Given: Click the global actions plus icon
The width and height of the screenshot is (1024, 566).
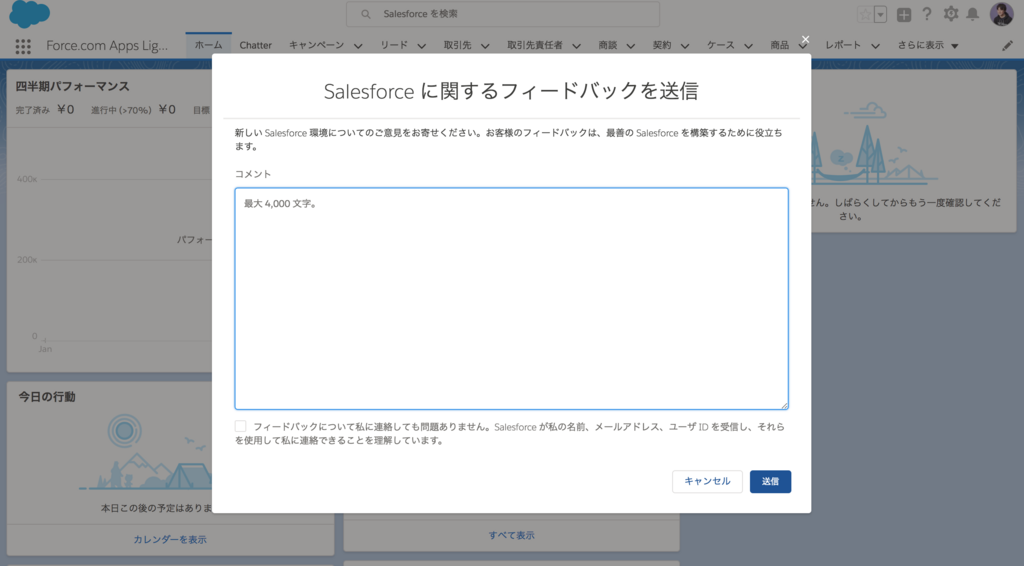Looking at the screenshot, I should pos(904,14).
